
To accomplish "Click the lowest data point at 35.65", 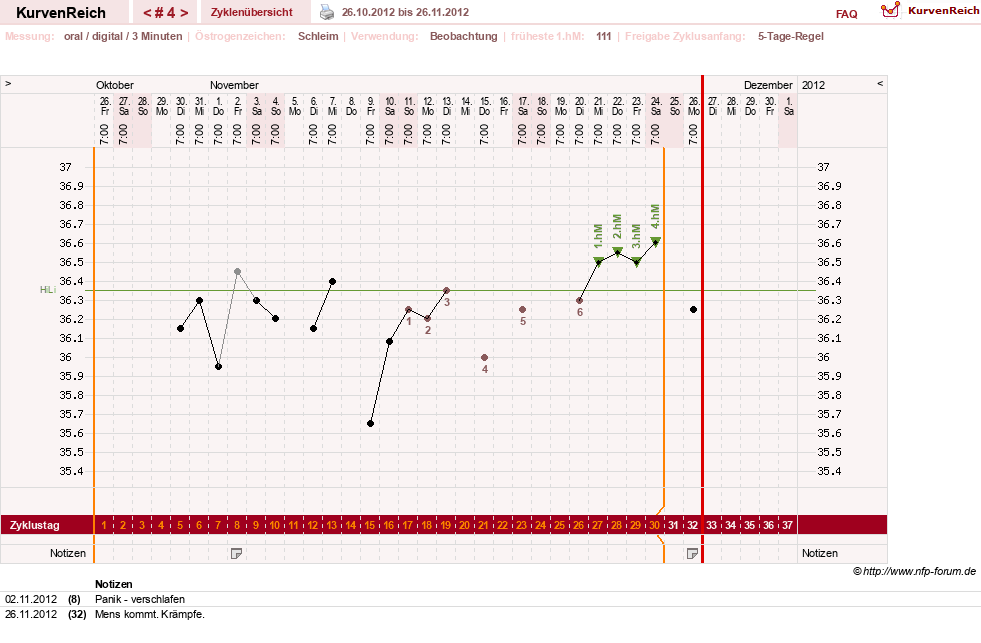I will [x=370, y=423].
